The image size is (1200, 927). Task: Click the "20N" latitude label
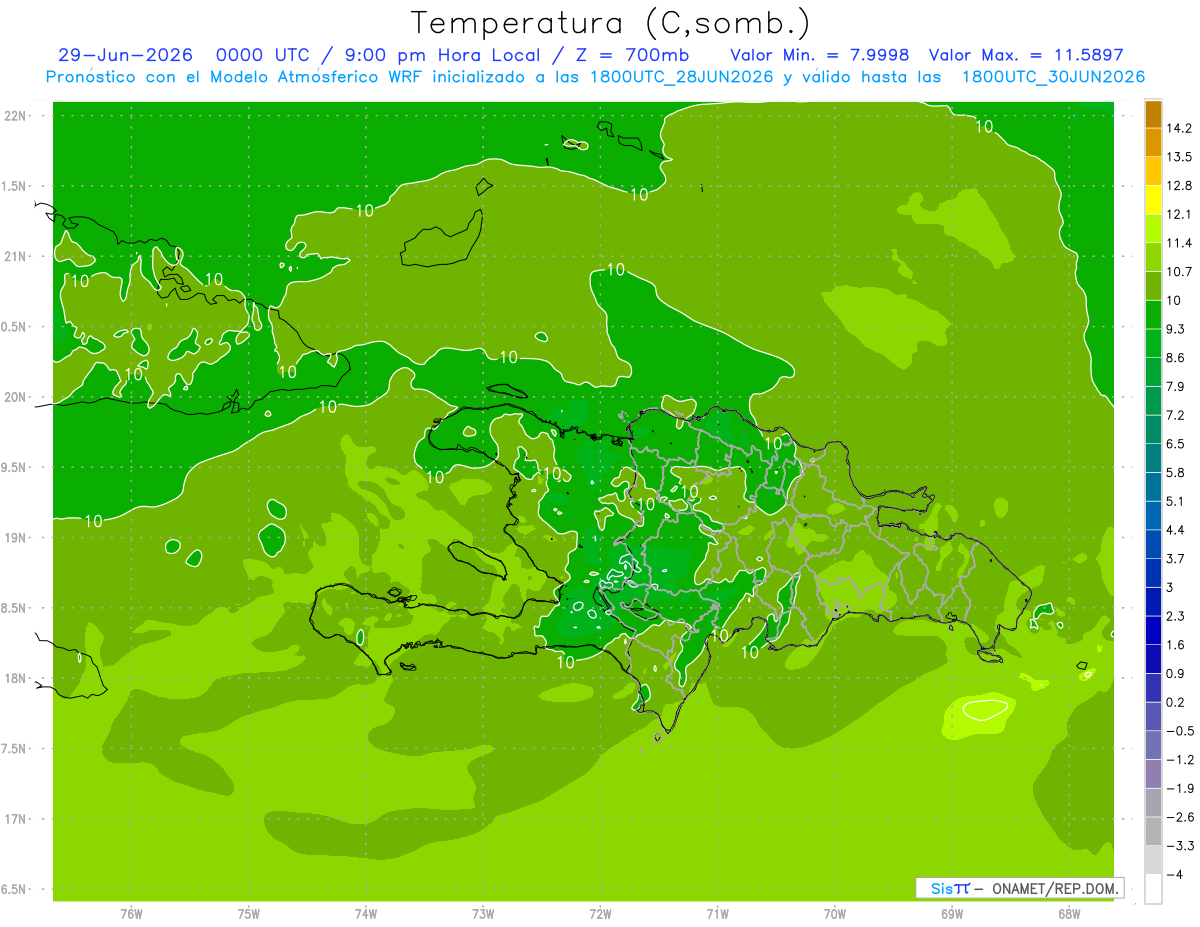pos(16,397)
